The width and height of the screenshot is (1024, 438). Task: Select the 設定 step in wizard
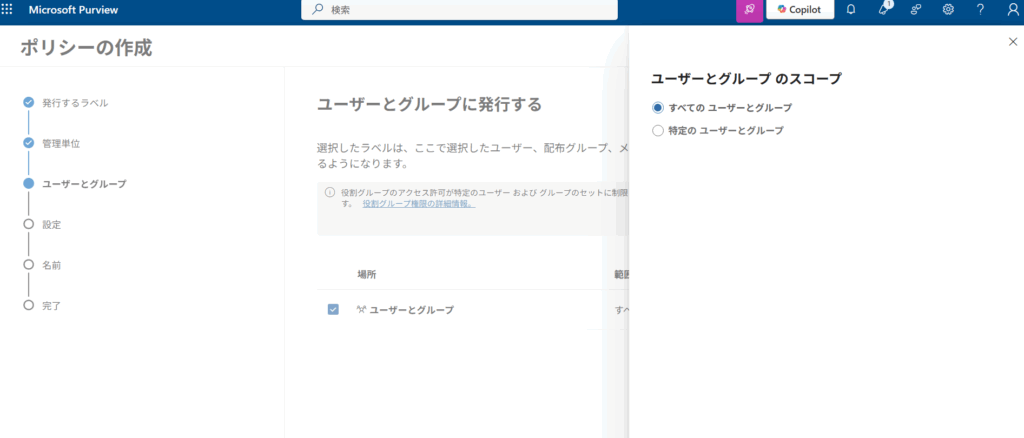51,224
